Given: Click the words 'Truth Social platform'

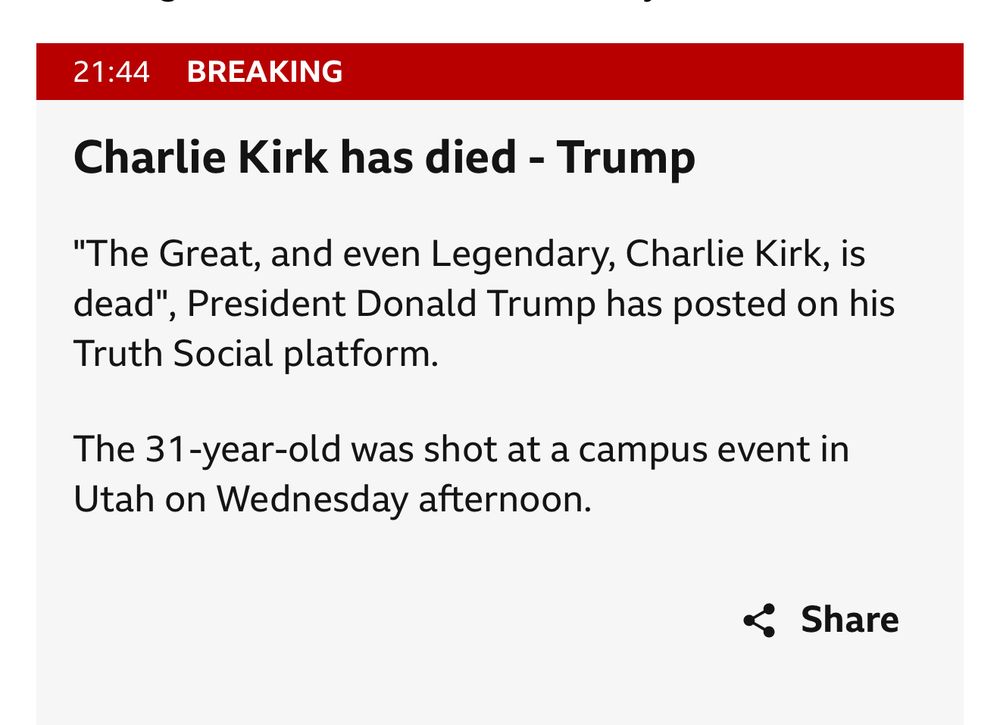Looking at the screenshot, I should coord(256,354).
